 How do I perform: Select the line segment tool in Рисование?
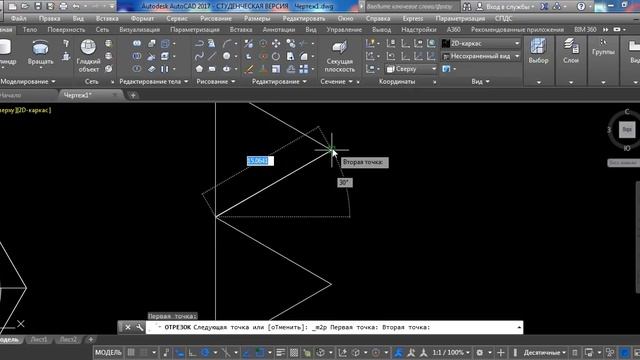coord(212,56)
